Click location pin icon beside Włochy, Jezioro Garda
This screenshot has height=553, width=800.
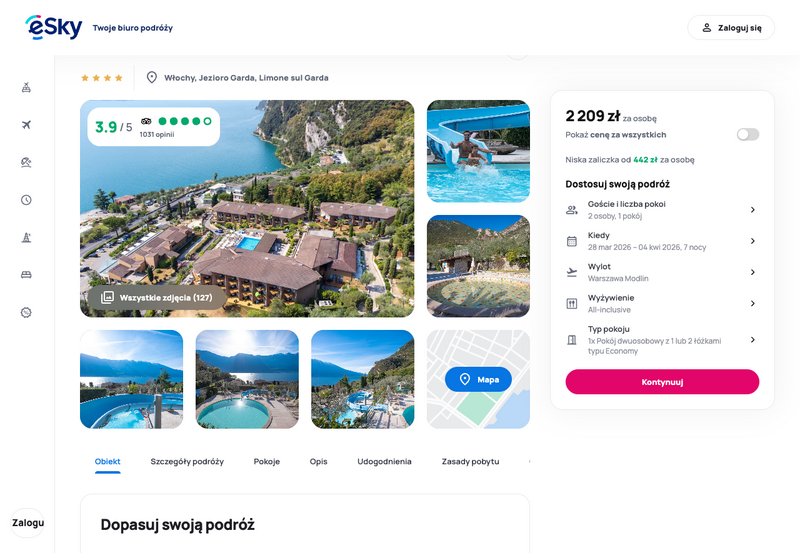152,77
